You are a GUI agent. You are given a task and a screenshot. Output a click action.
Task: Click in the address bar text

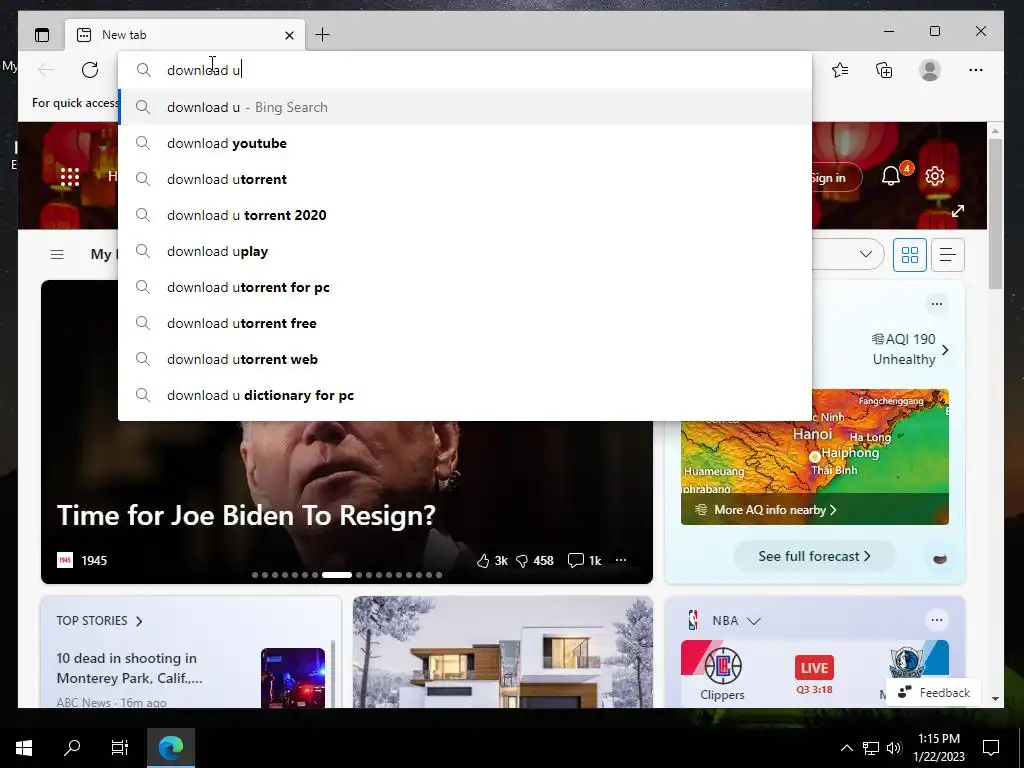click(x=204, y=70)
